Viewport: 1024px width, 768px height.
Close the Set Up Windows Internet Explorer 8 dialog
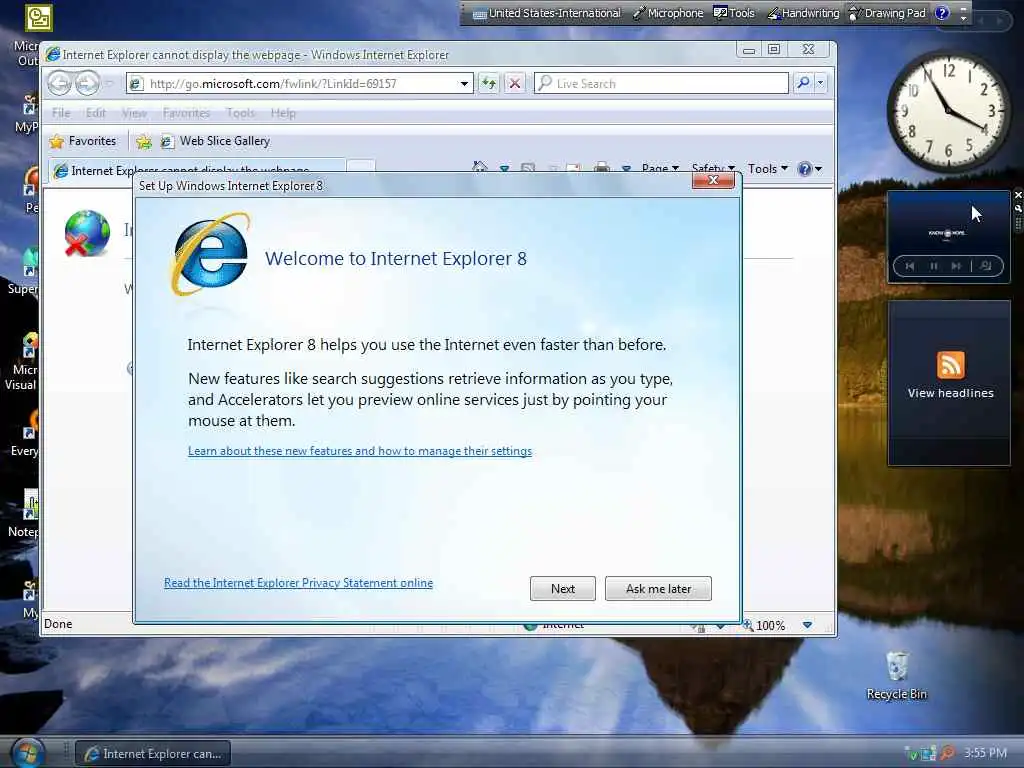(713, 181)
